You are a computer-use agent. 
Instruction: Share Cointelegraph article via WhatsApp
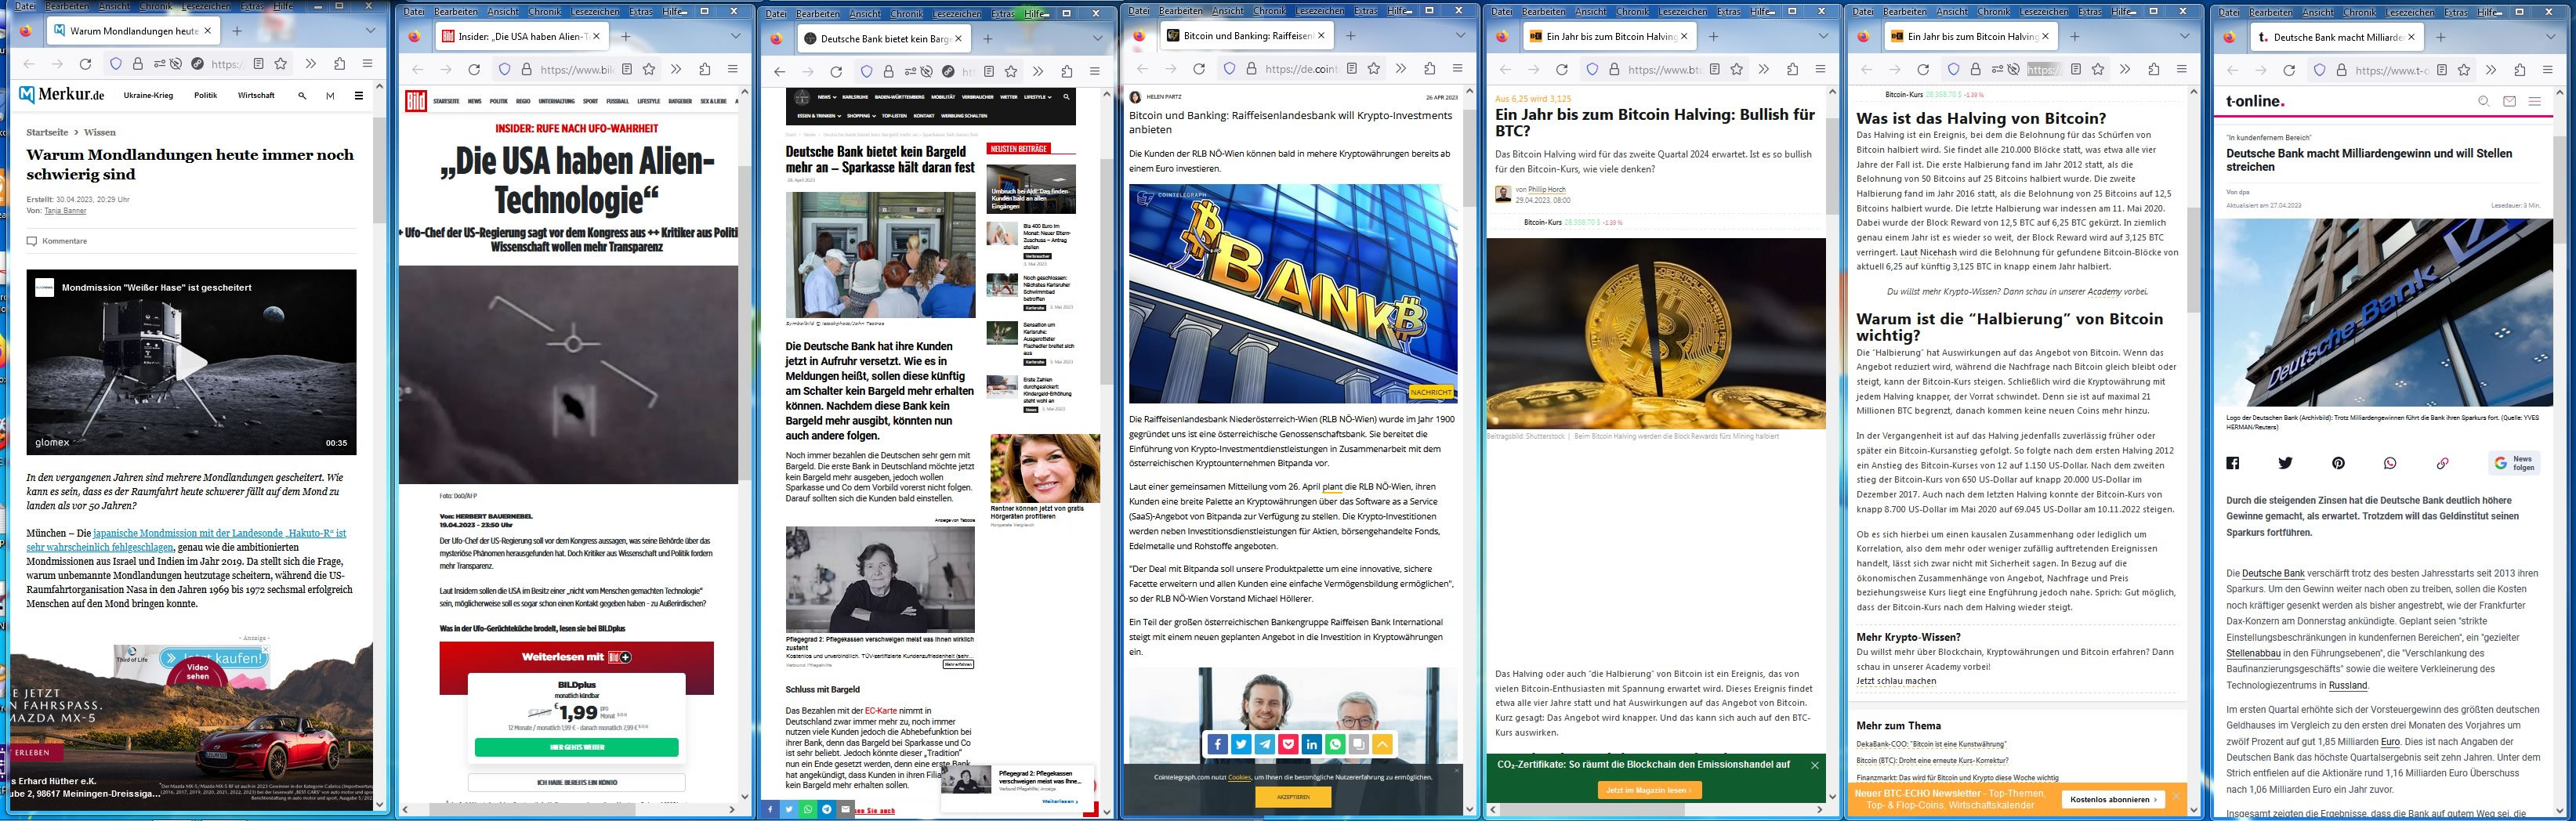1336,744
